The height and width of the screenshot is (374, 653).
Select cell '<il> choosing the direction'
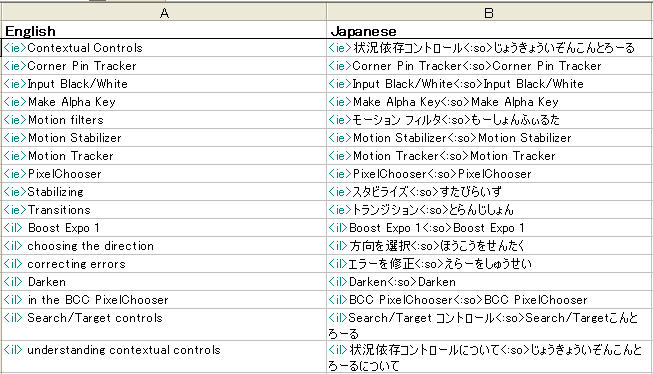coord(164,245)
